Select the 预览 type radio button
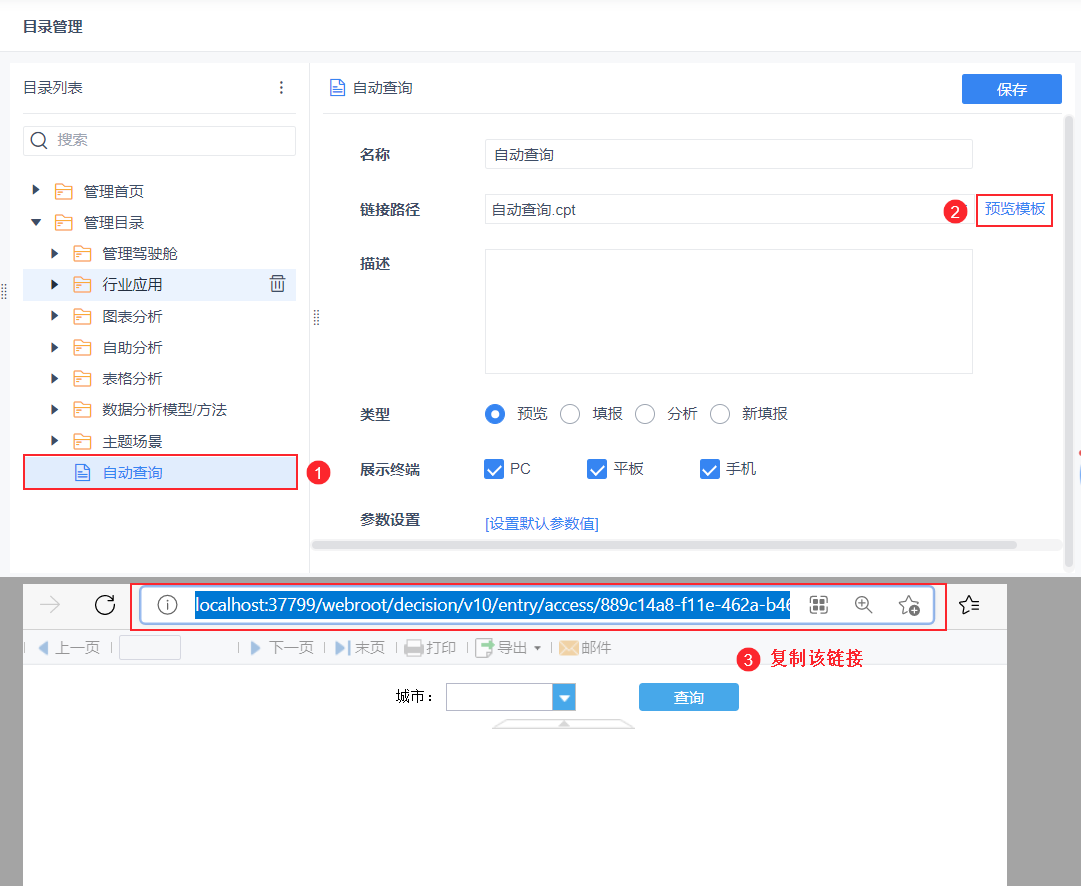1081x886 pixels. [495, 414]
